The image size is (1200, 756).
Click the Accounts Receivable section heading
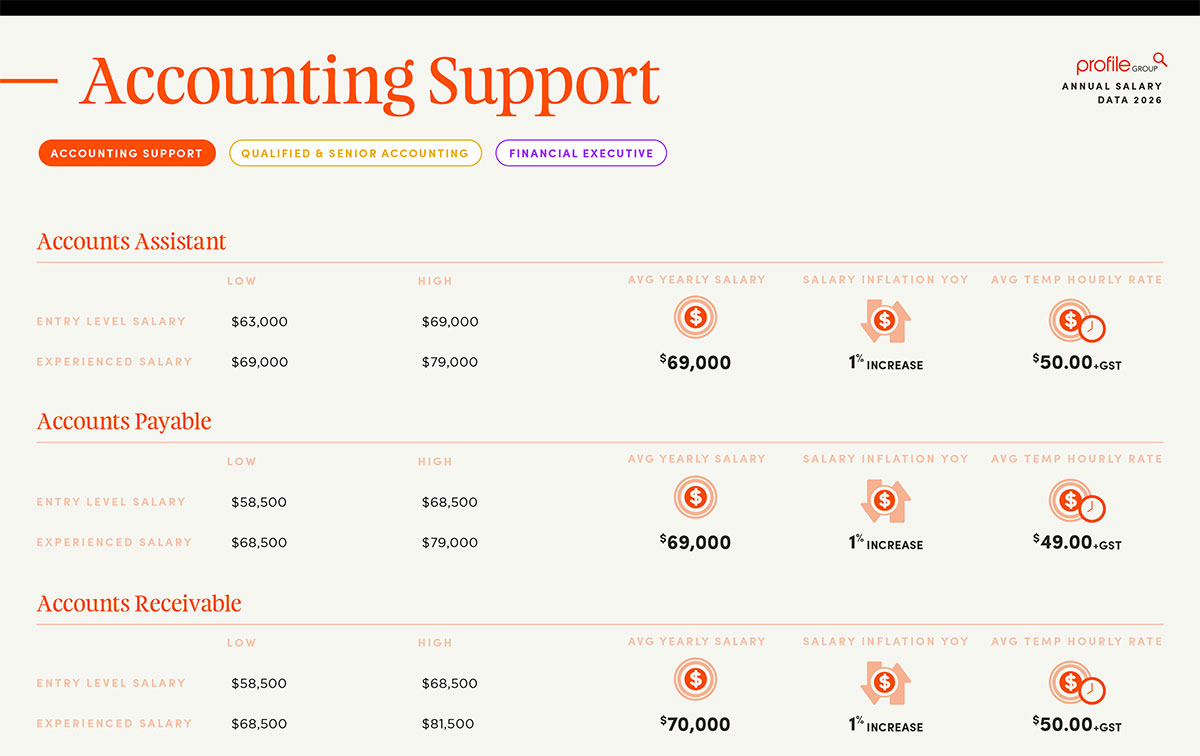tap(139, 604)
